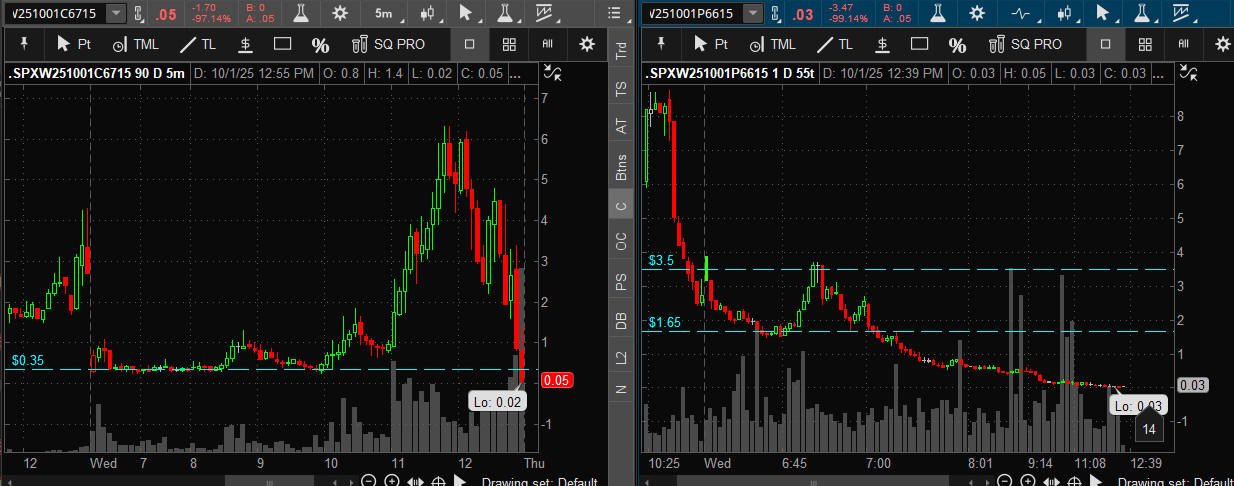Toggle single-chart view in right drawing toolbar
This screenshot has width=1234, height=486.
[x=1105, y=44]
